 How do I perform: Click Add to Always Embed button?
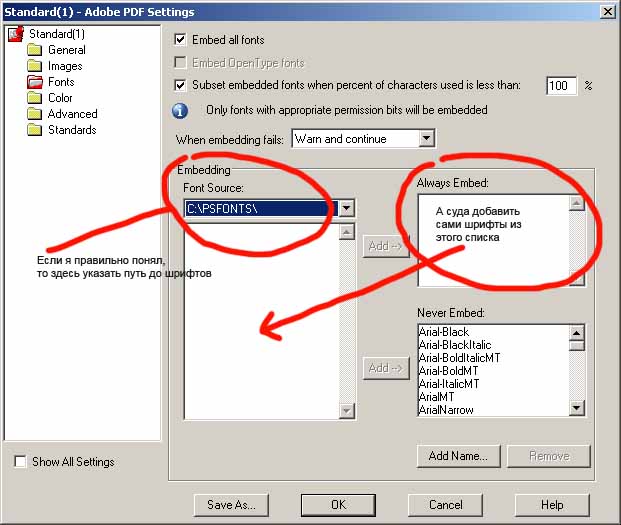(386, 246)
